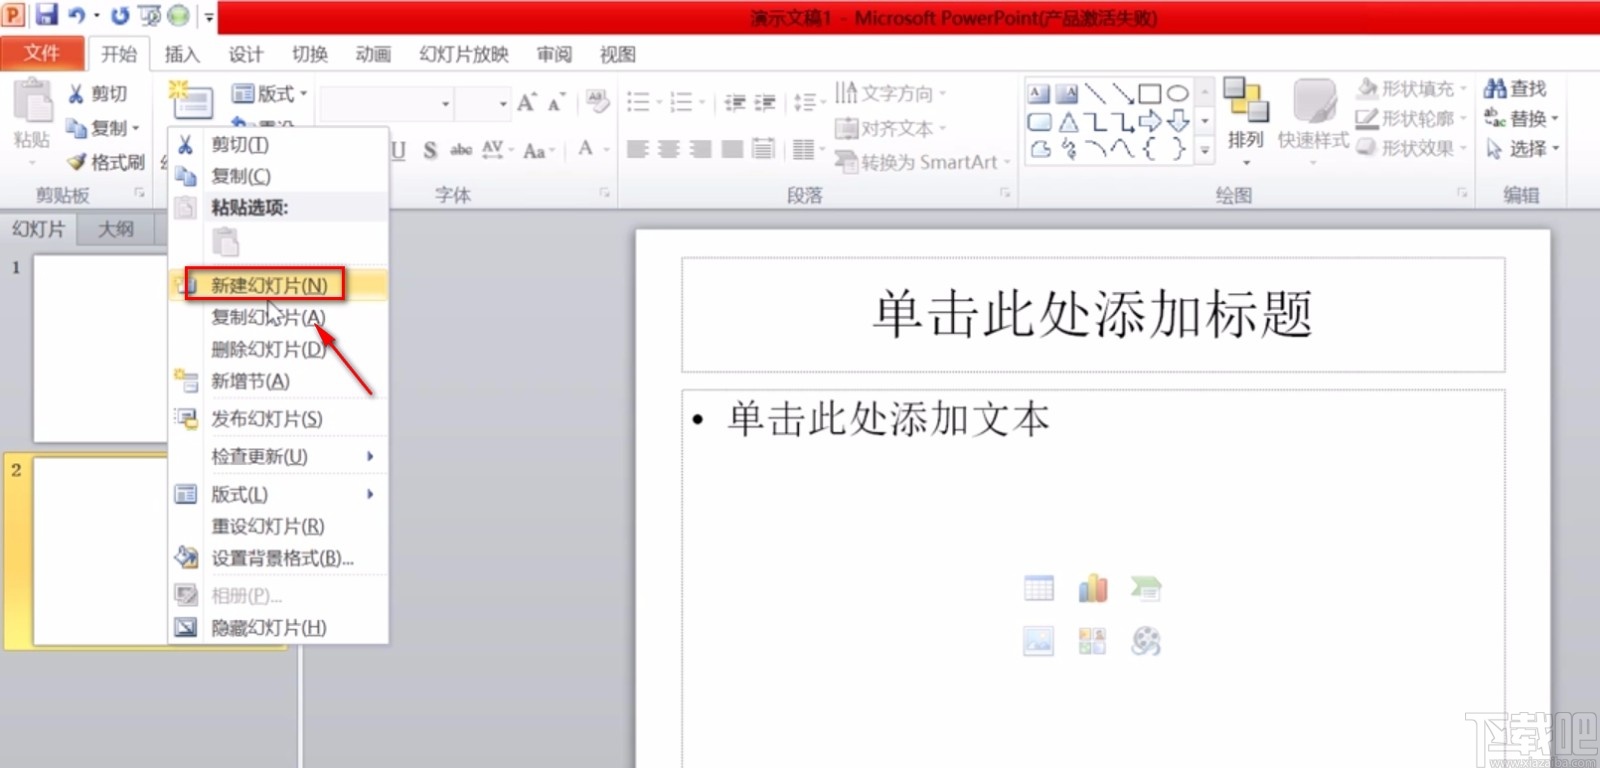The image size is (1600, 768).
Task: Expand the shapes gallery more button
Action: pyautogui.click(x=1206, y=150)
